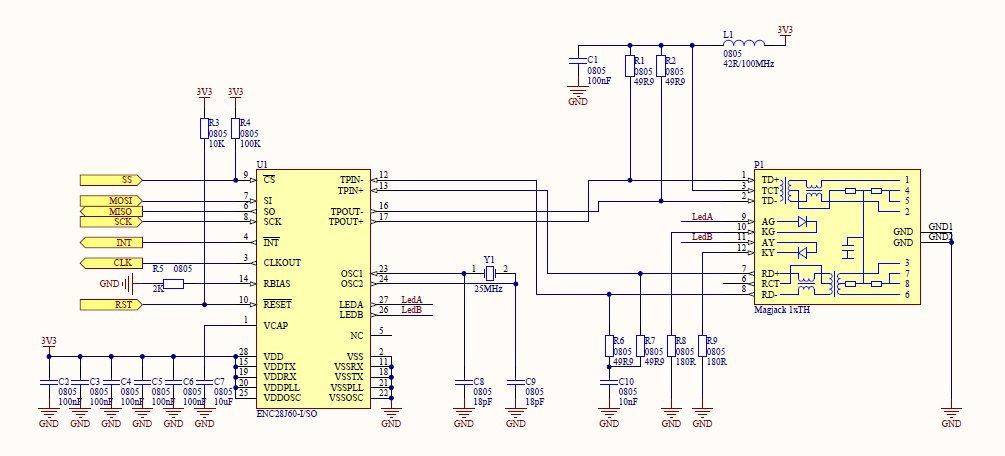Click the OSC1 pin name
Screen dimensions: 1005x456
(x=353, y=274)
